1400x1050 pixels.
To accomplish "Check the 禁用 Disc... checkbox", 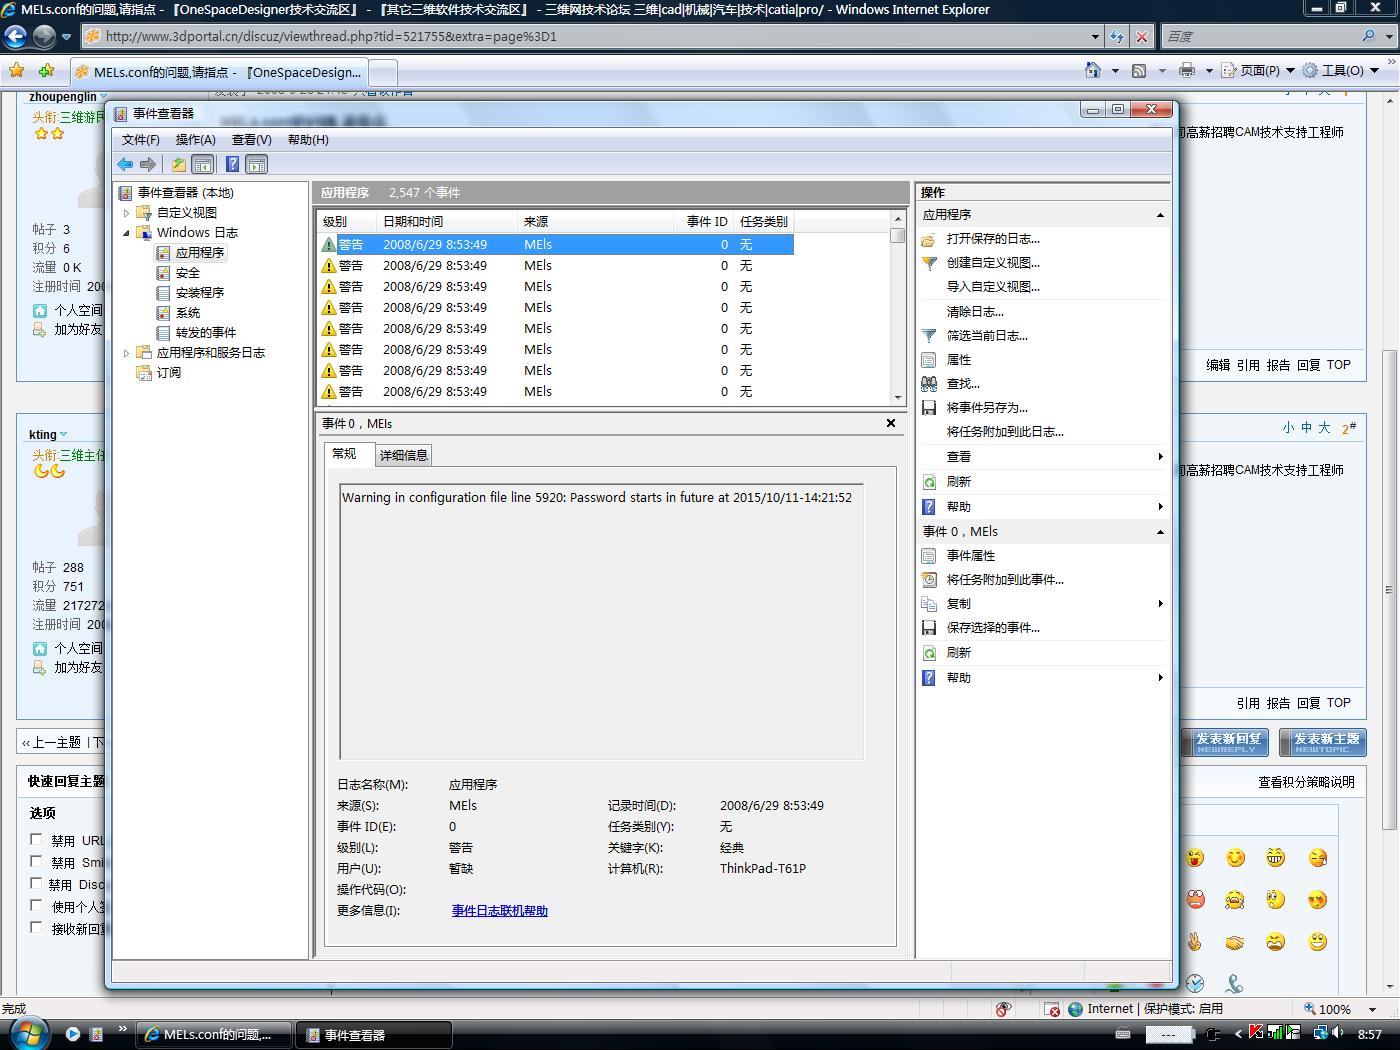I will [36, 884].
